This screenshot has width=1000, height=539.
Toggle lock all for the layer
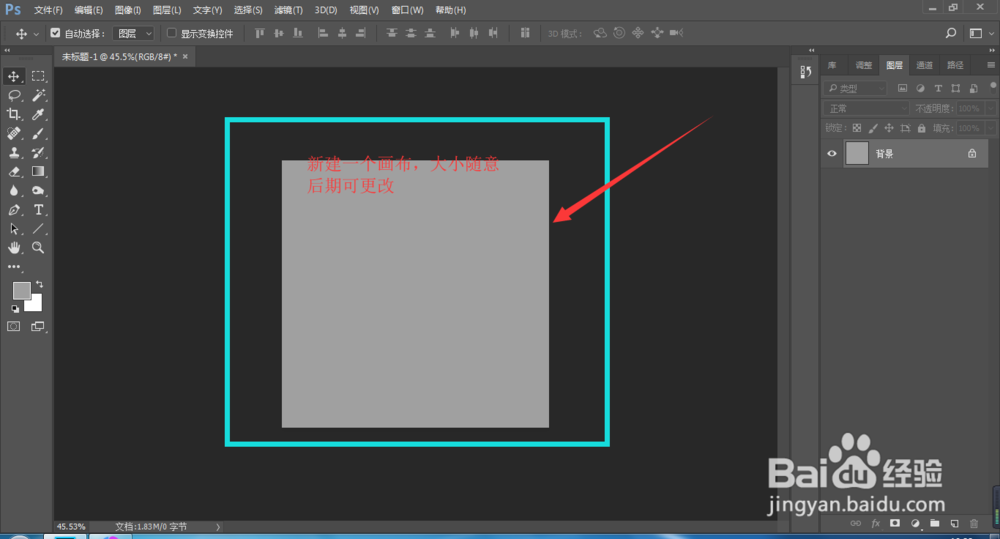(922, 128)
